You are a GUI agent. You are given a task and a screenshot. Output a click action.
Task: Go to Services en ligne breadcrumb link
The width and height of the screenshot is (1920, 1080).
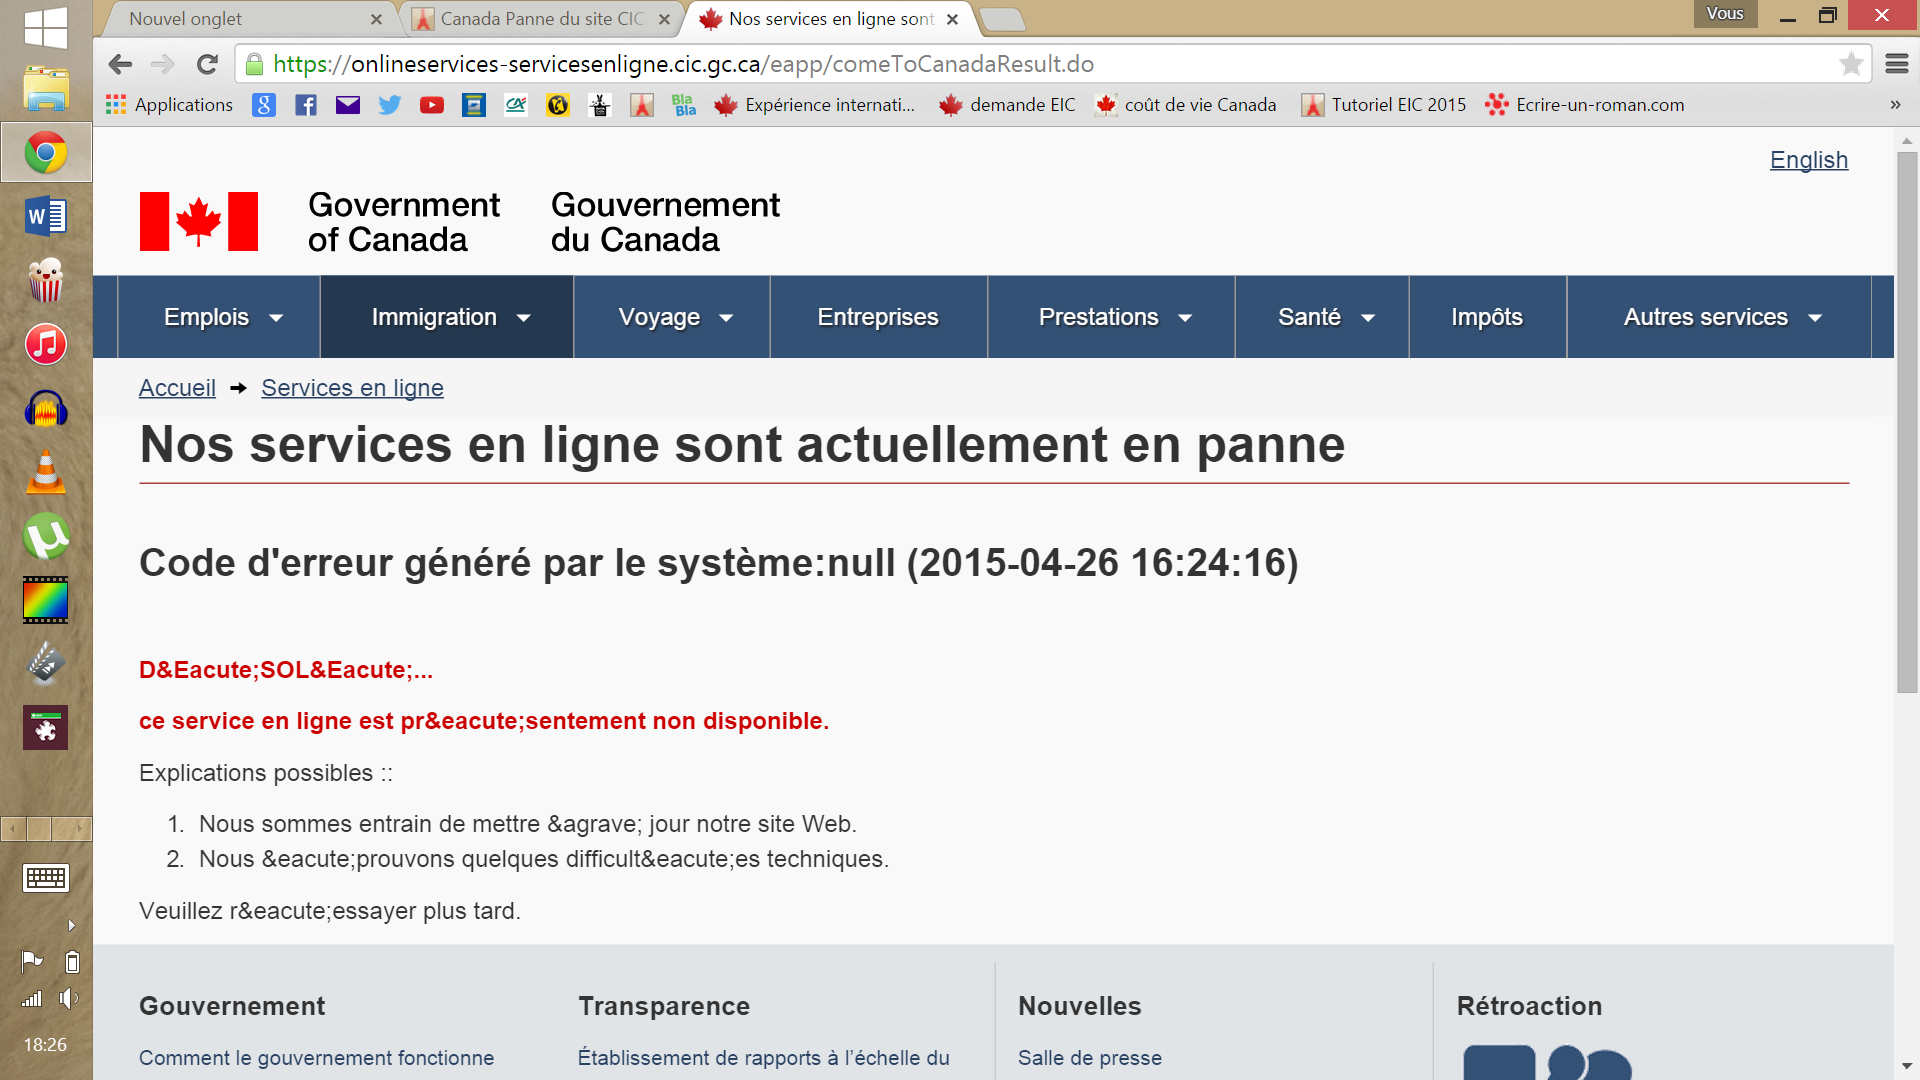pos(352,388)
